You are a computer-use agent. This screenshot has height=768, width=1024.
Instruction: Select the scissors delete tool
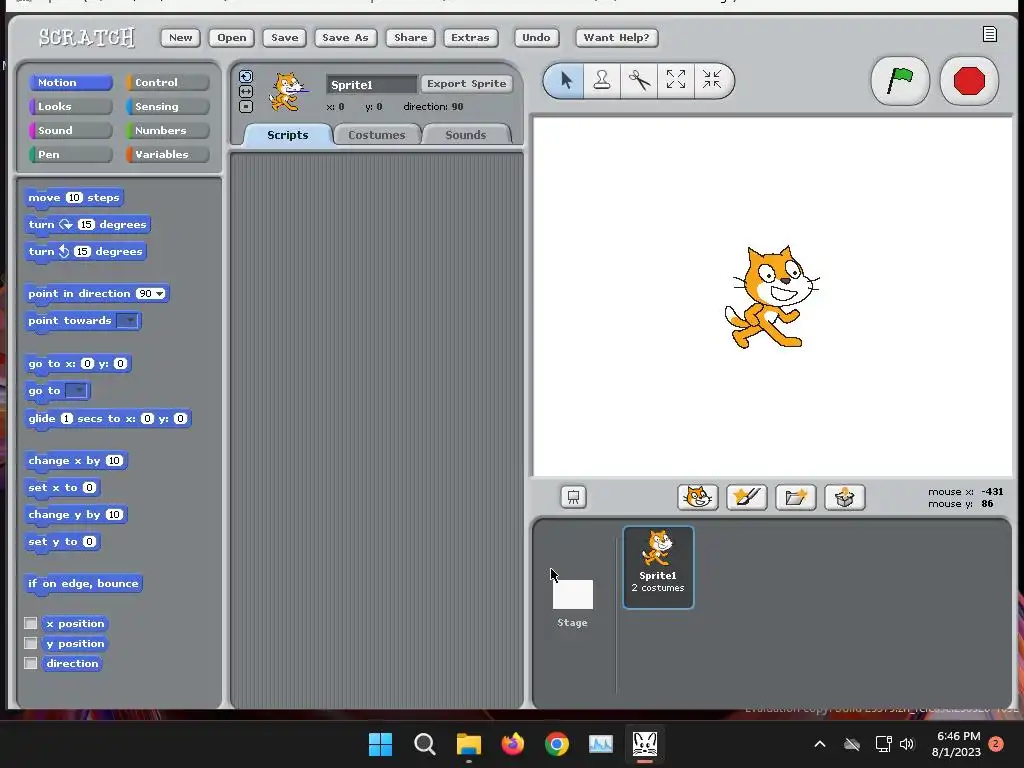(639, 80)
